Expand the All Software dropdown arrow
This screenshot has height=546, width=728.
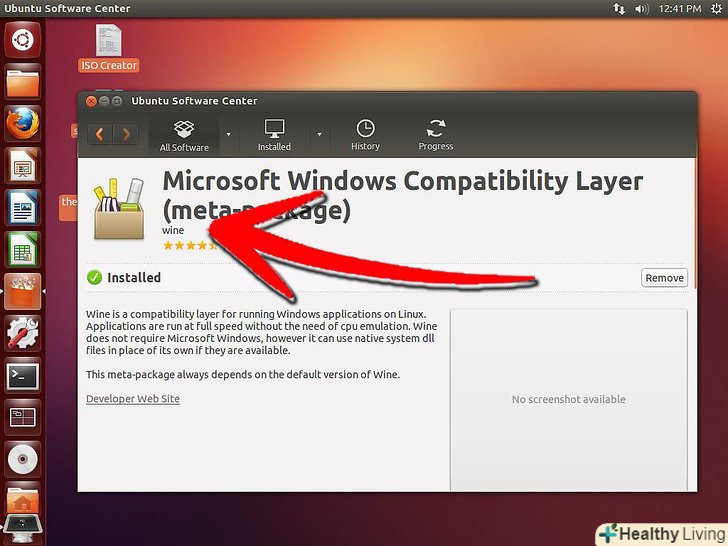pyautogui.click(x=228, y=134)
